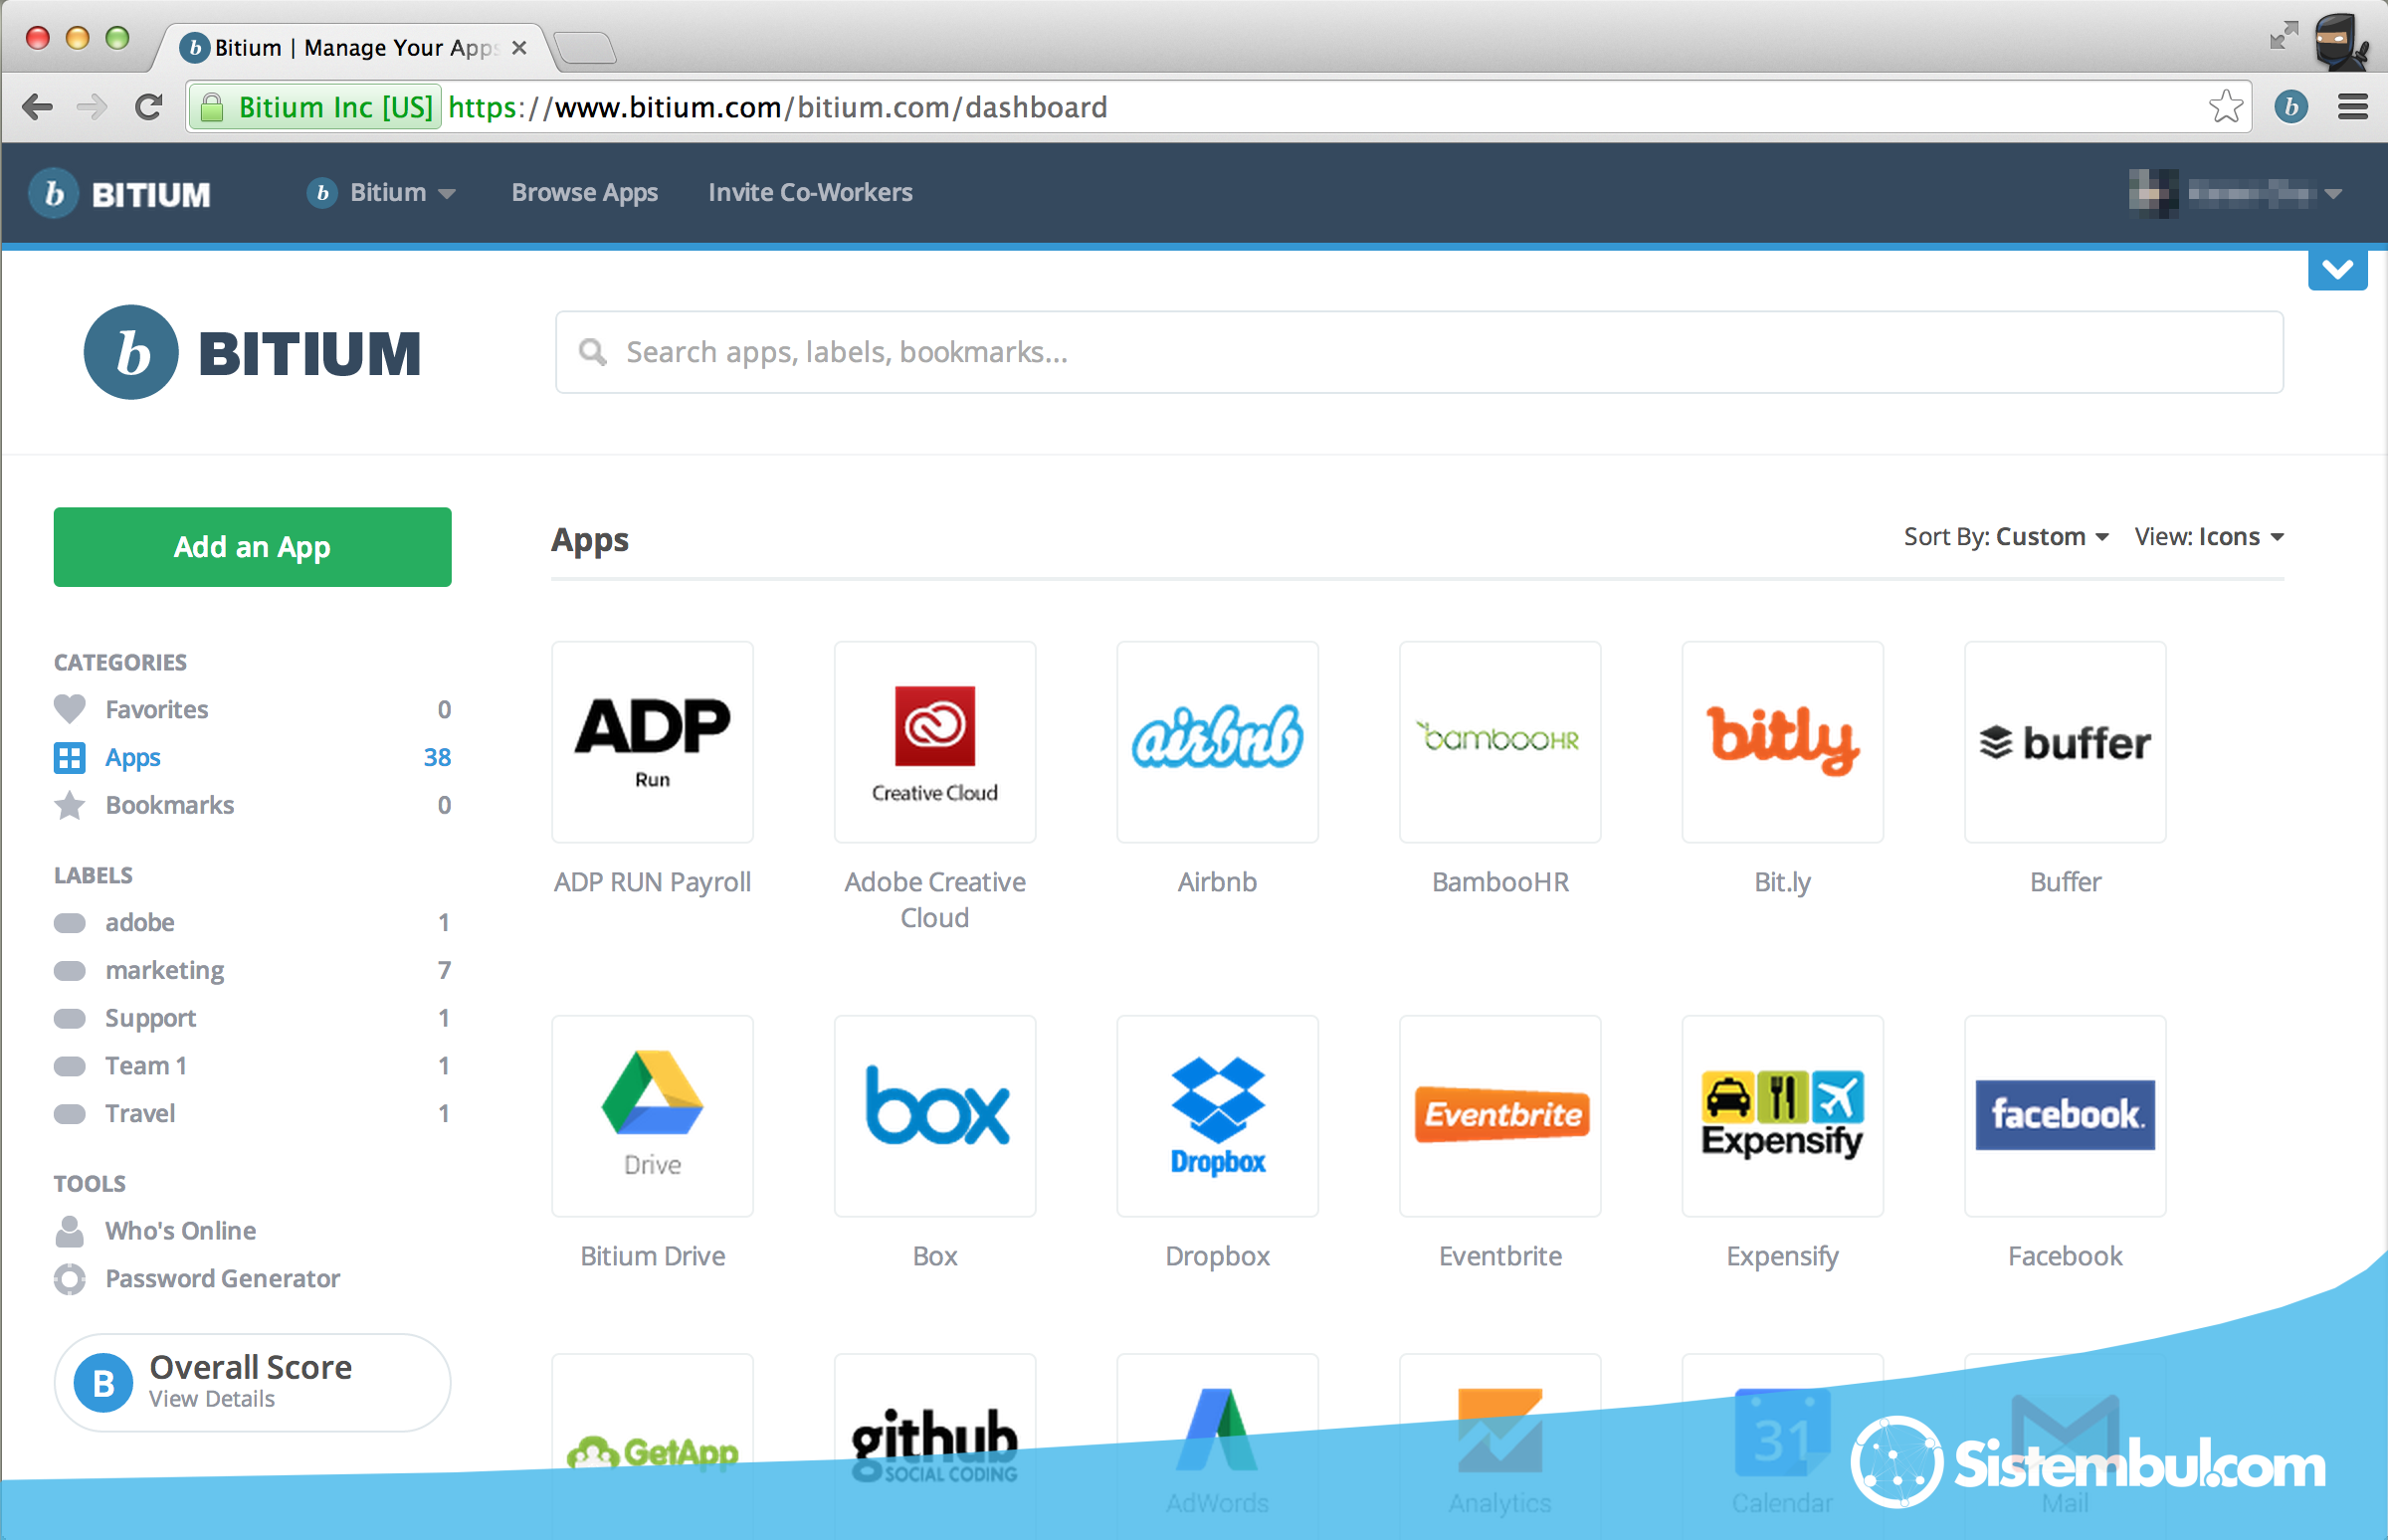2388x1540 pixels.
Task: Click the Chrome profile ninja avatar
Action: coord(2340,42)
